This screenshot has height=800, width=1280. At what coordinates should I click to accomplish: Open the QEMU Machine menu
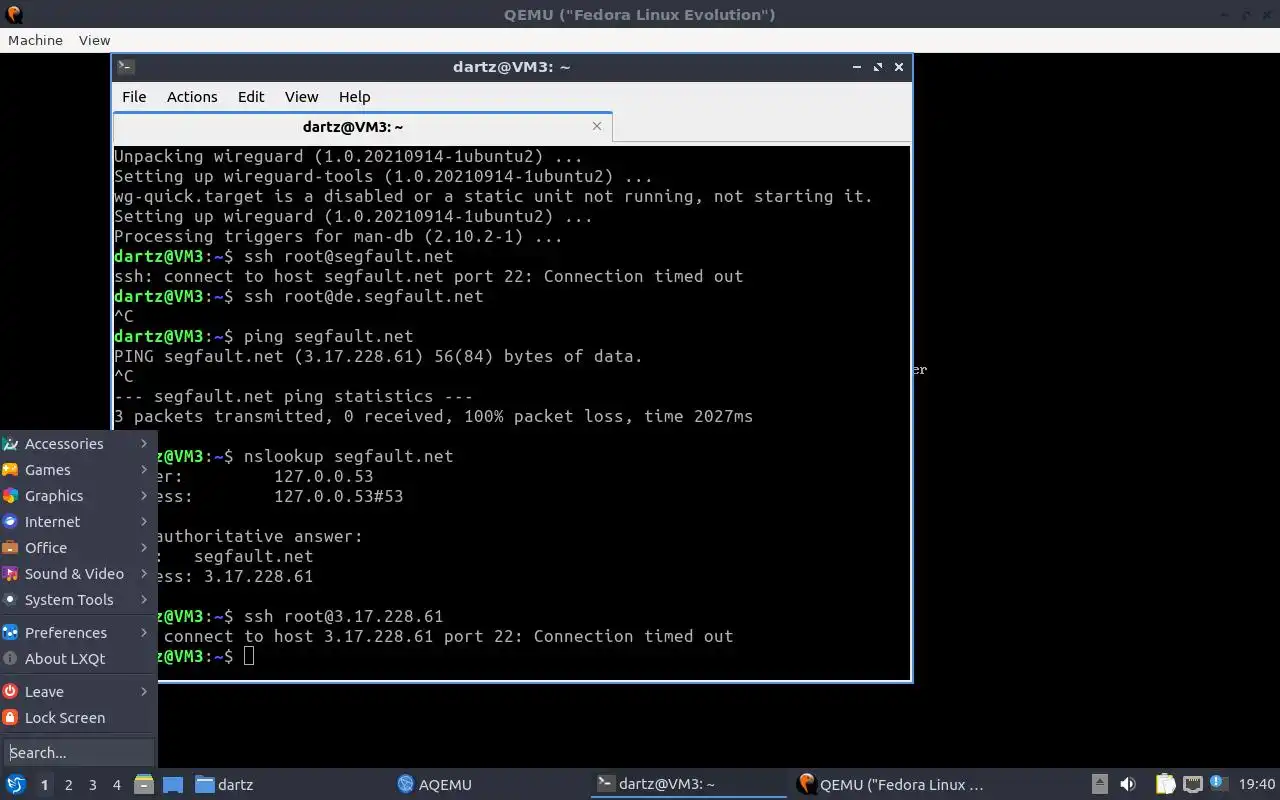[x=35, y=40]
